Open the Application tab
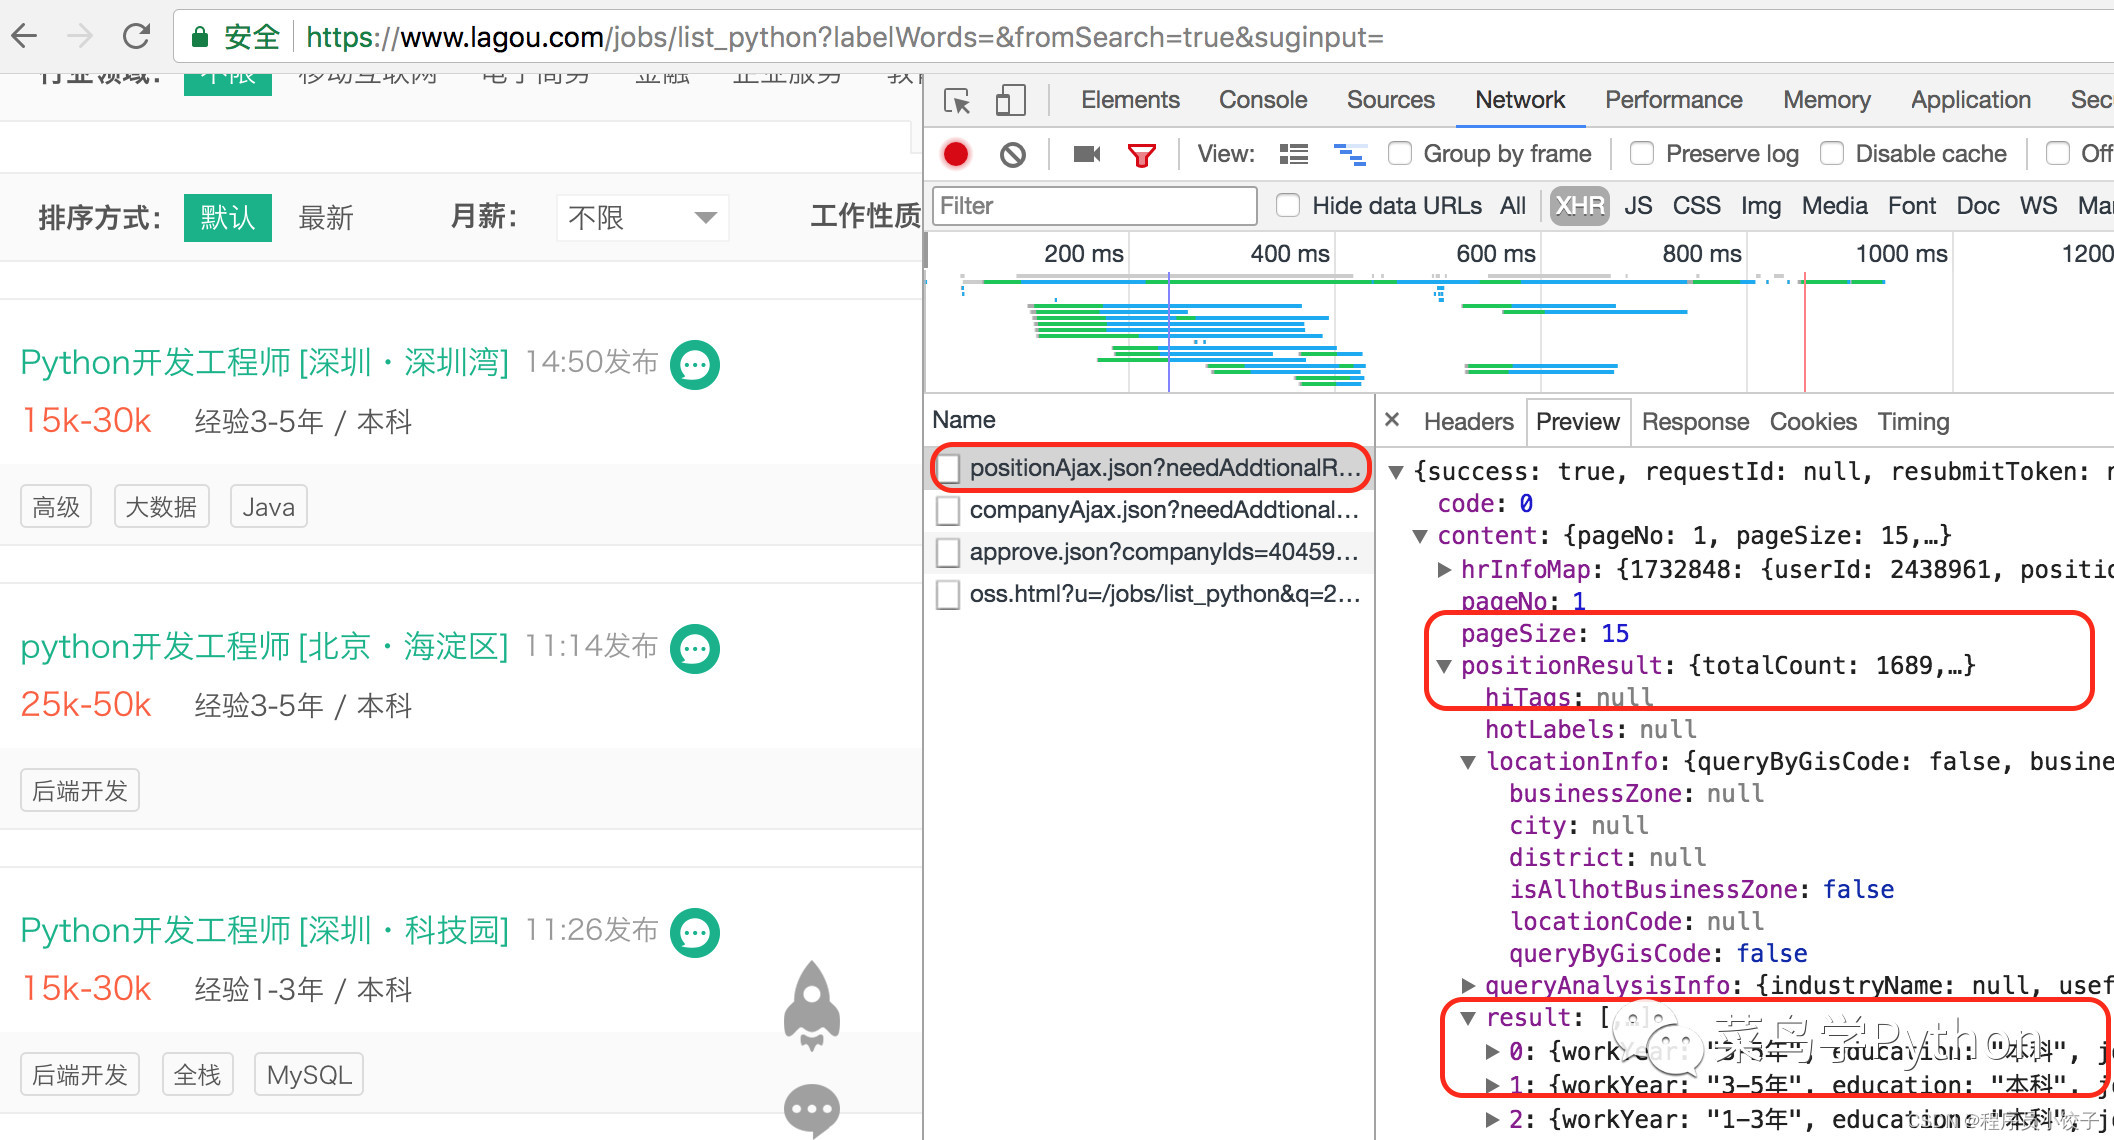 (1970, 100)
